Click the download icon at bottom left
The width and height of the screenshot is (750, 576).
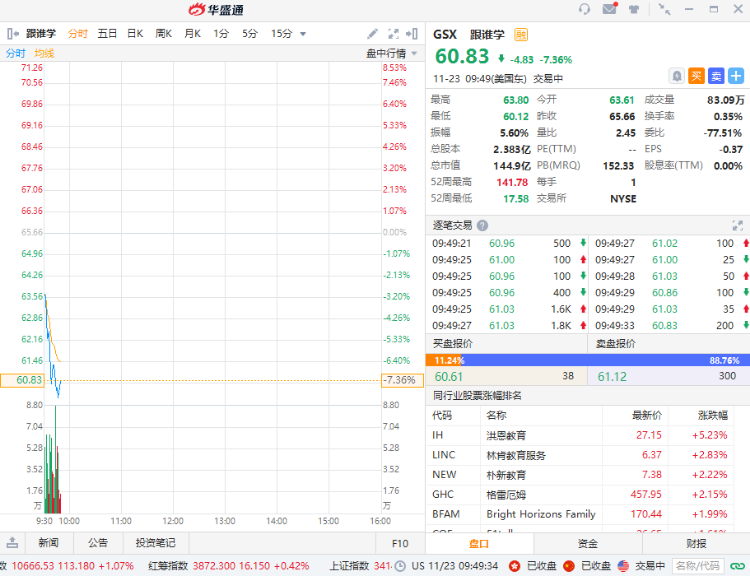click(12, 543)
